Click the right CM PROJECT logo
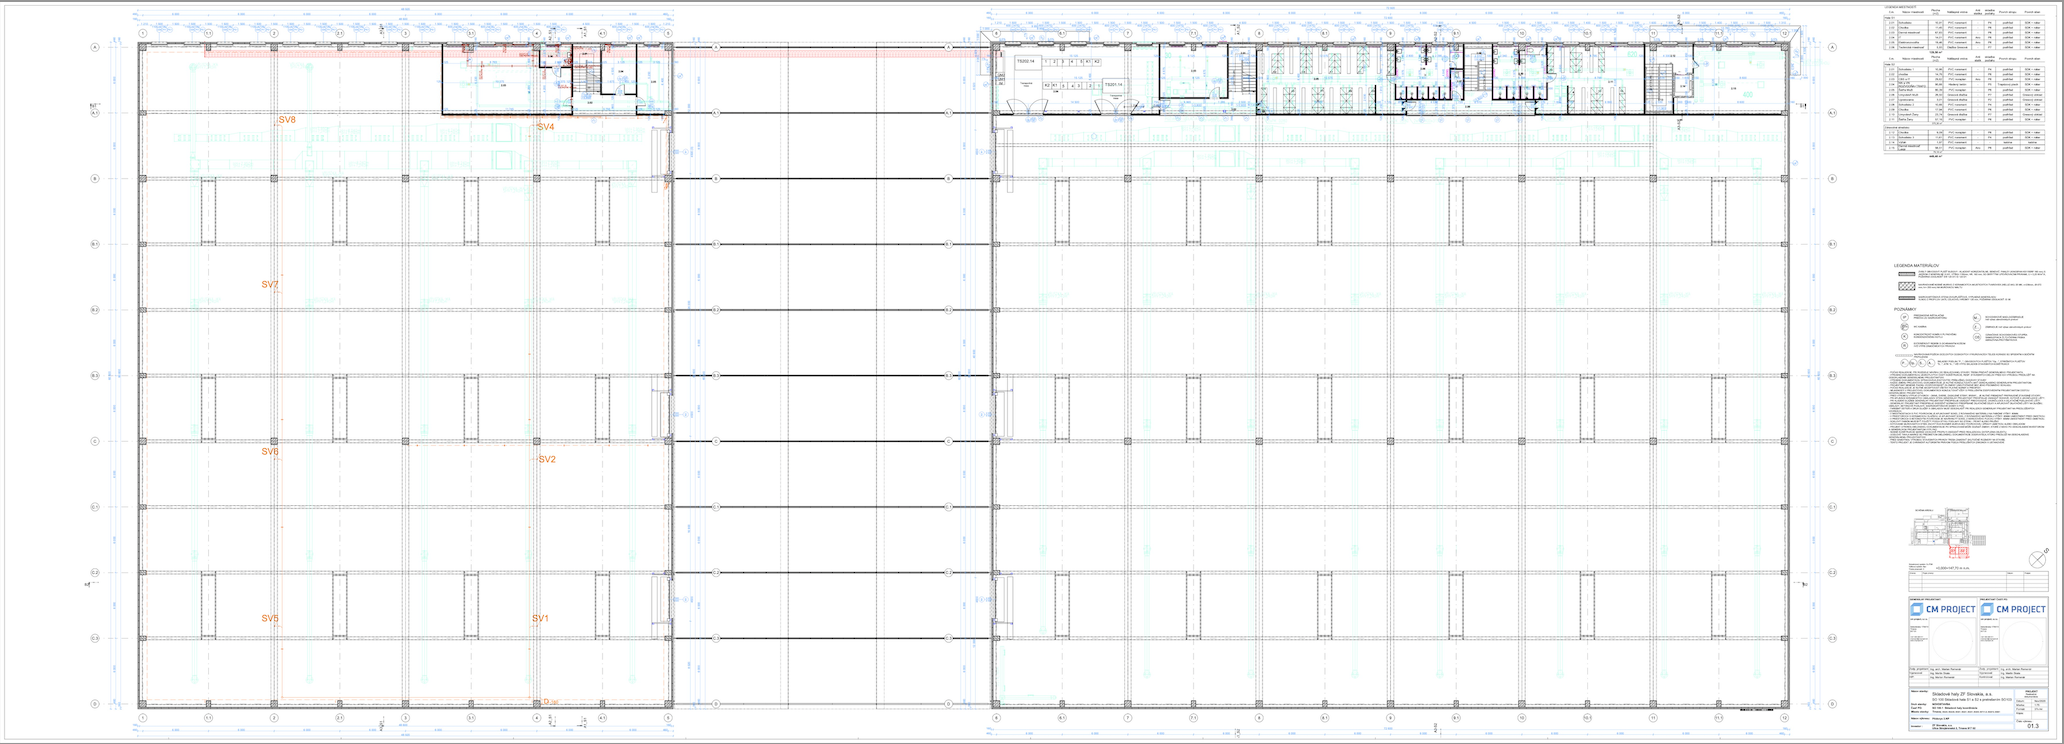 pos(2013,609)
